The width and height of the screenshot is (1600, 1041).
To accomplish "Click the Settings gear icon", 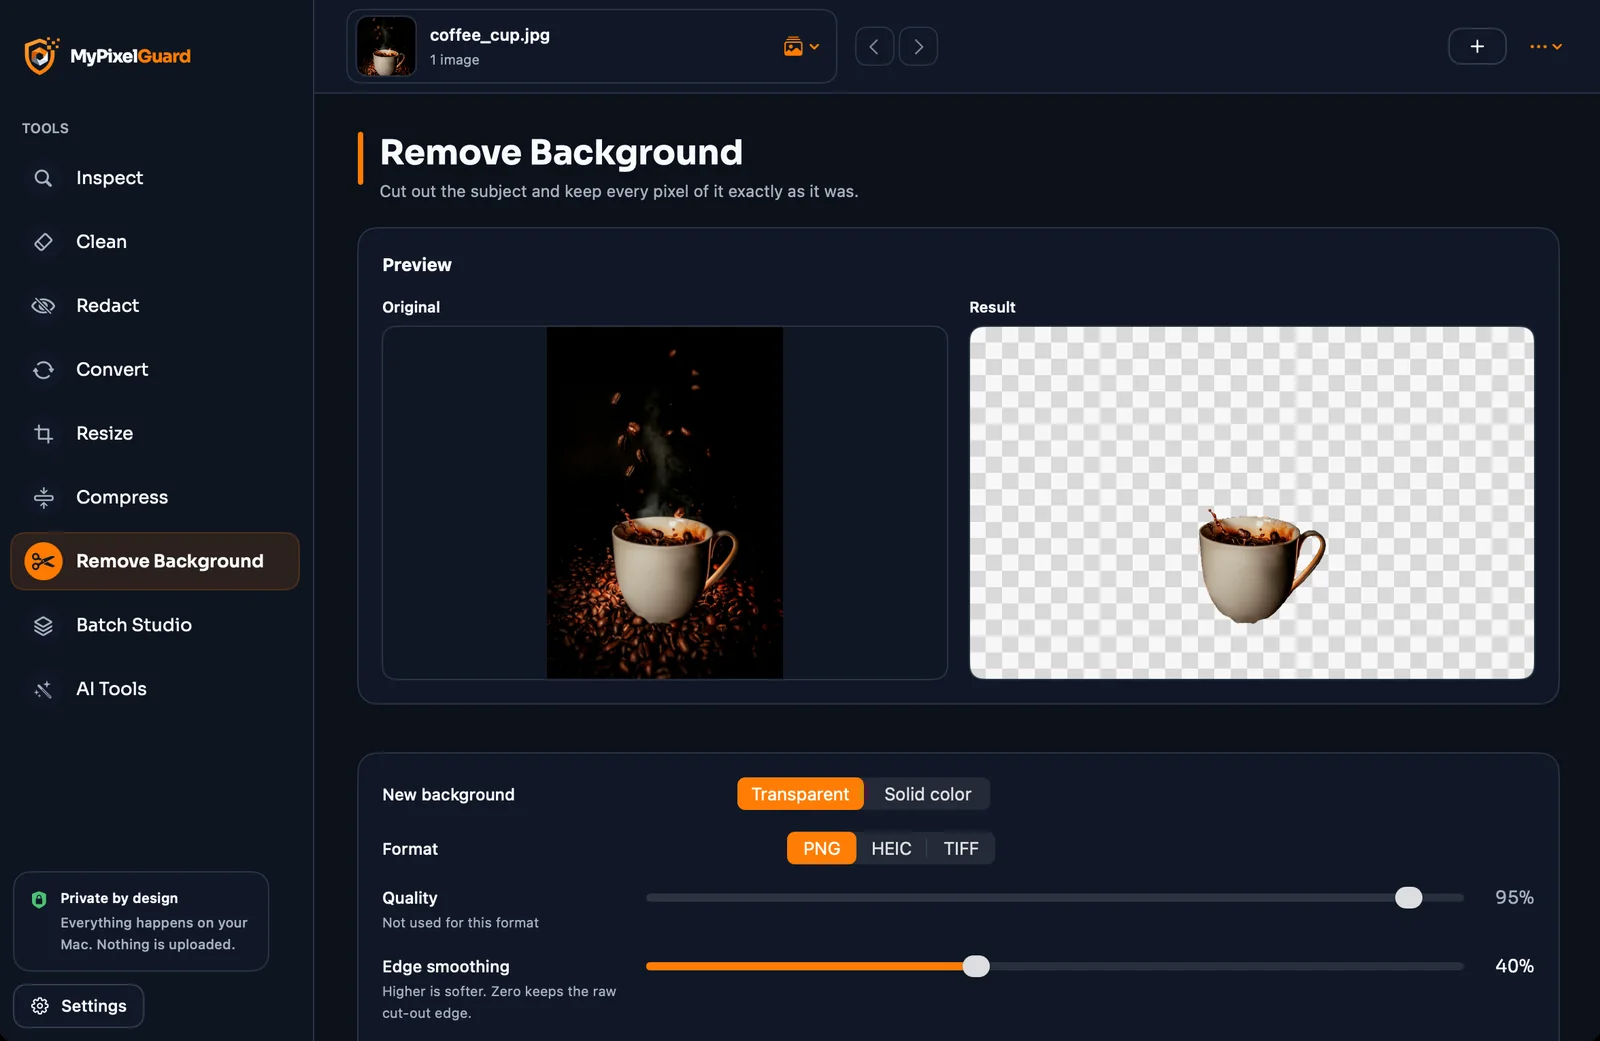I will point(40,1006).
